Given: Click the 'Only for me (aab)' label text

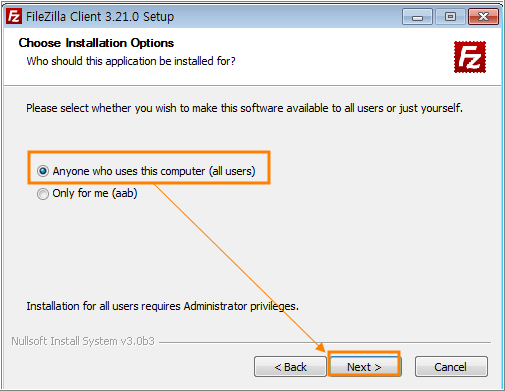Looking at the screenshot, I should (x=95, y=193).
